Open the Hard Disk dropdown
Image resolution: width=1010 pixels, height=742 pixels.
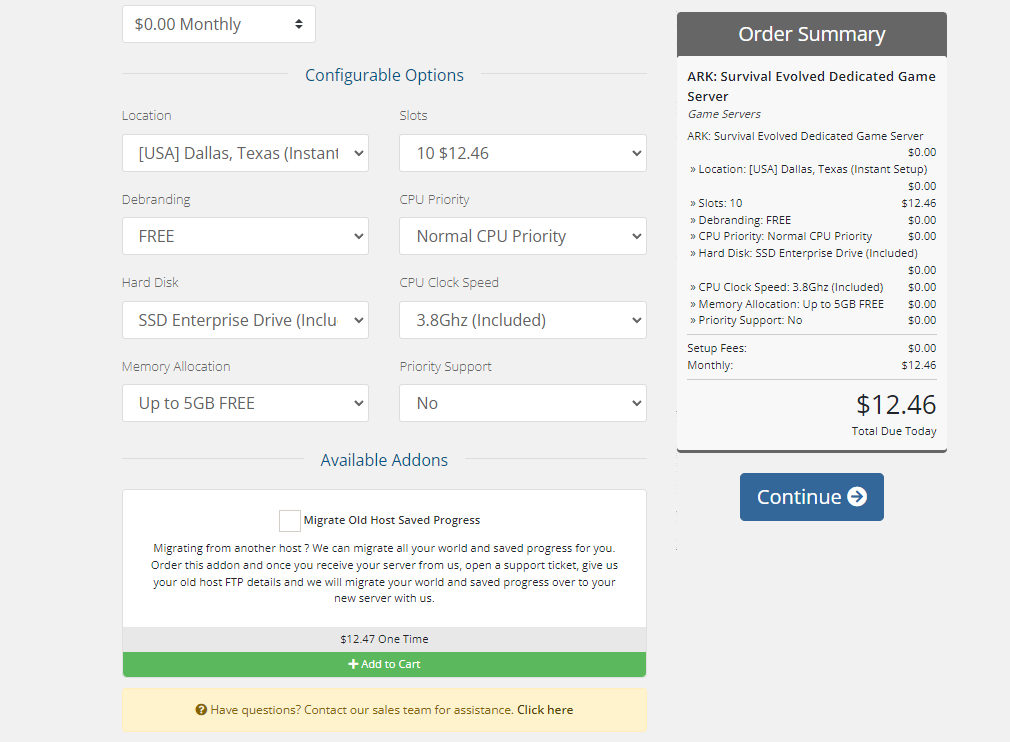(x=245, y=319)
